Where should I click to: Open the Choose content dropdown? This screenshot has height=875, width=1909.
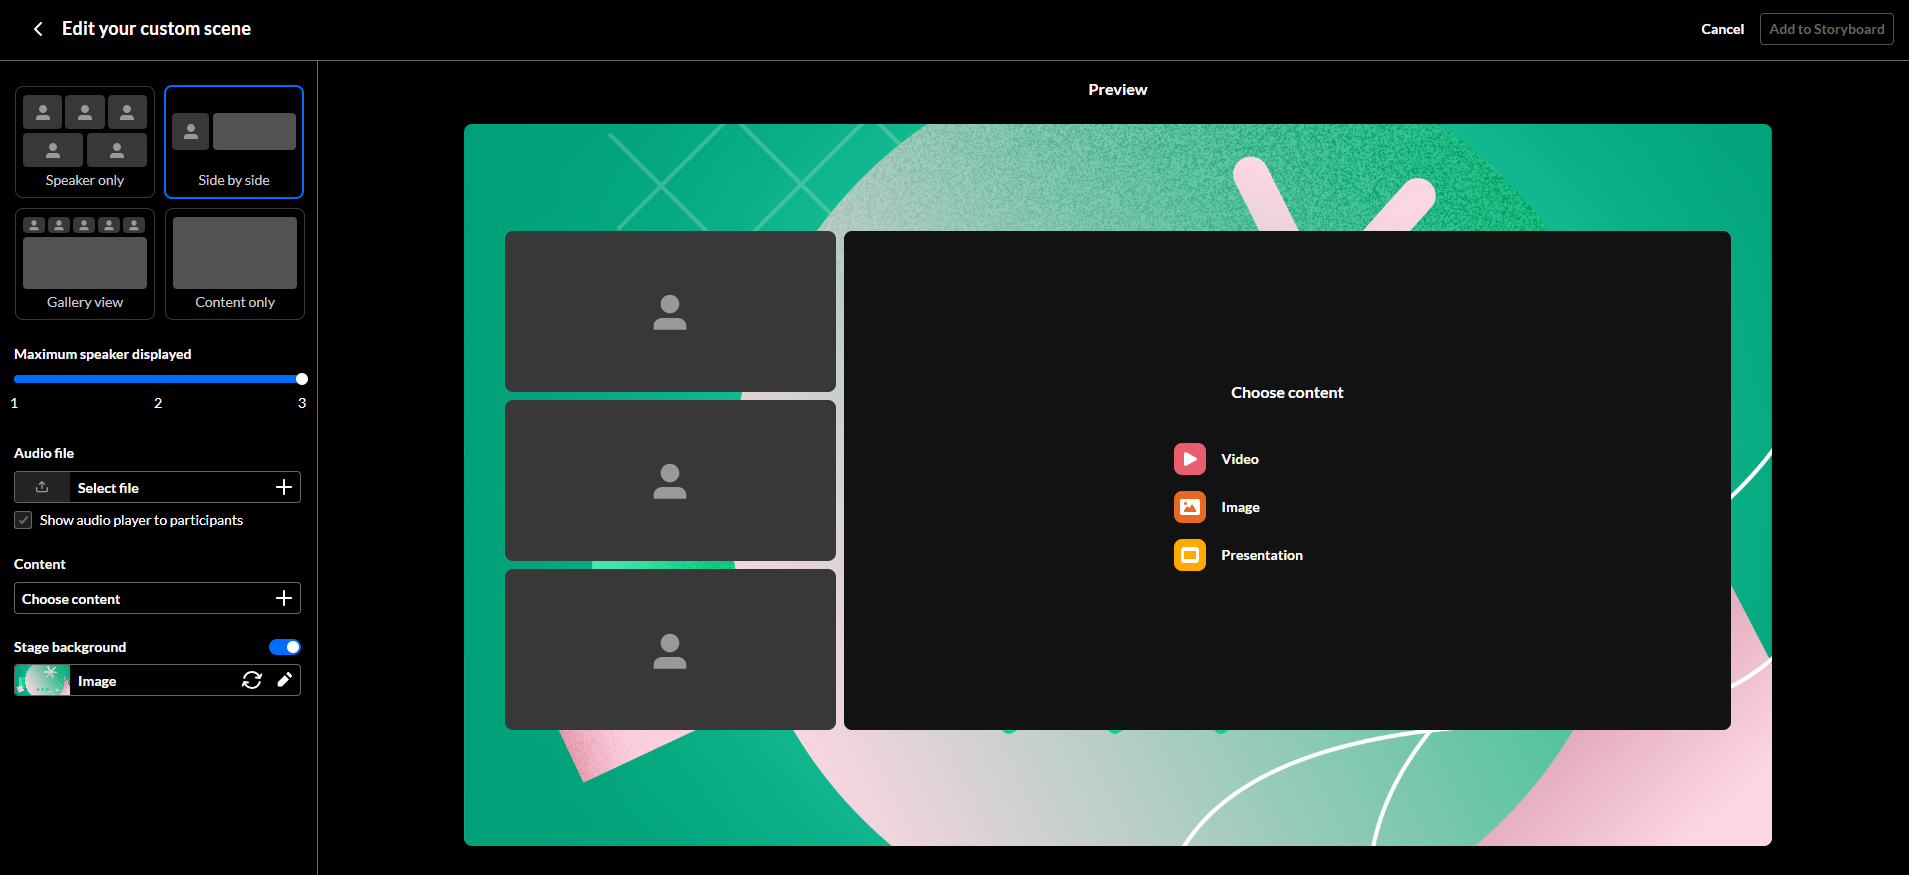(x=157, y=598)
